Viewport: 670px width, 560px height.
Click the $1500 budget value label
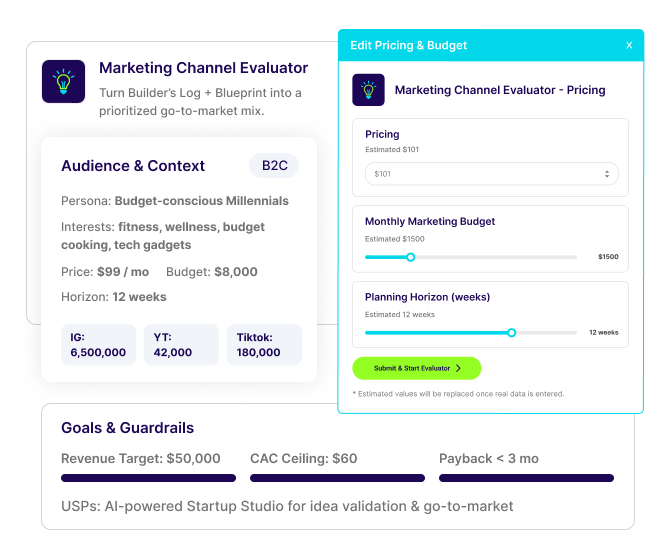(608, 257)
